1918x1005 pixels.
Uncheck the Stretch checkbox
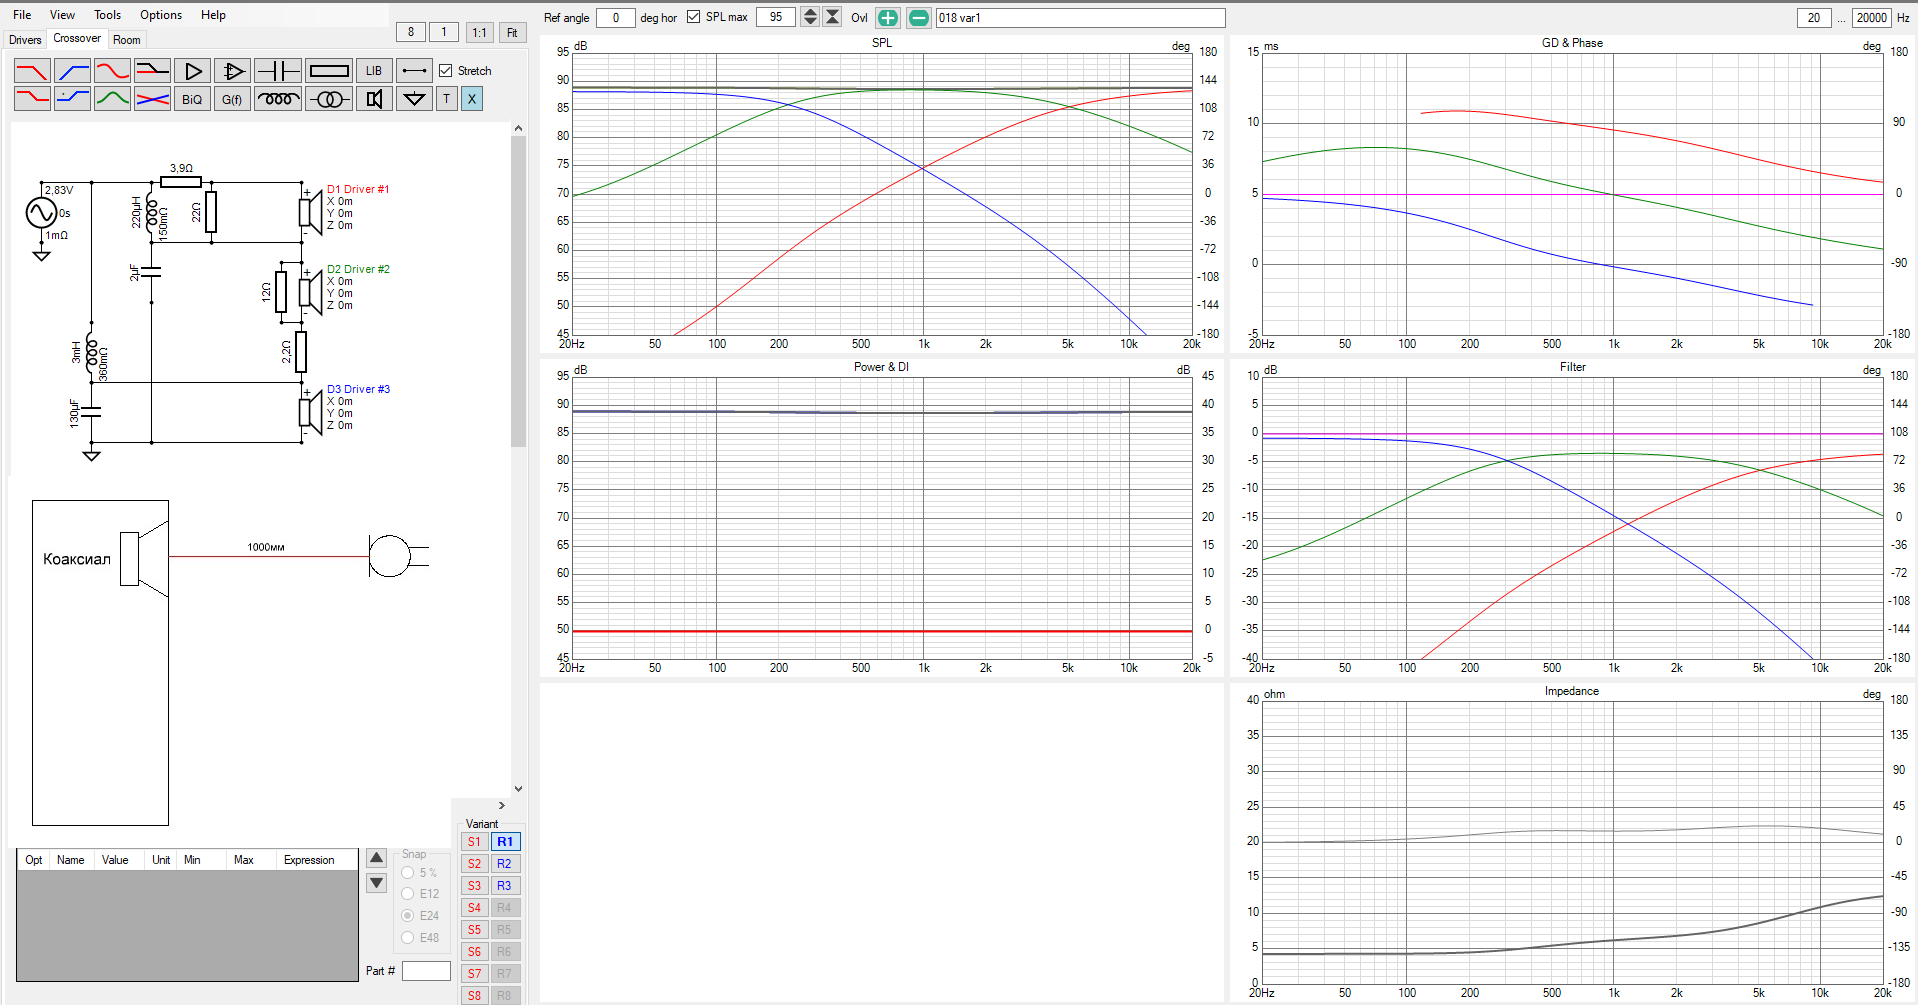(446, 71)
